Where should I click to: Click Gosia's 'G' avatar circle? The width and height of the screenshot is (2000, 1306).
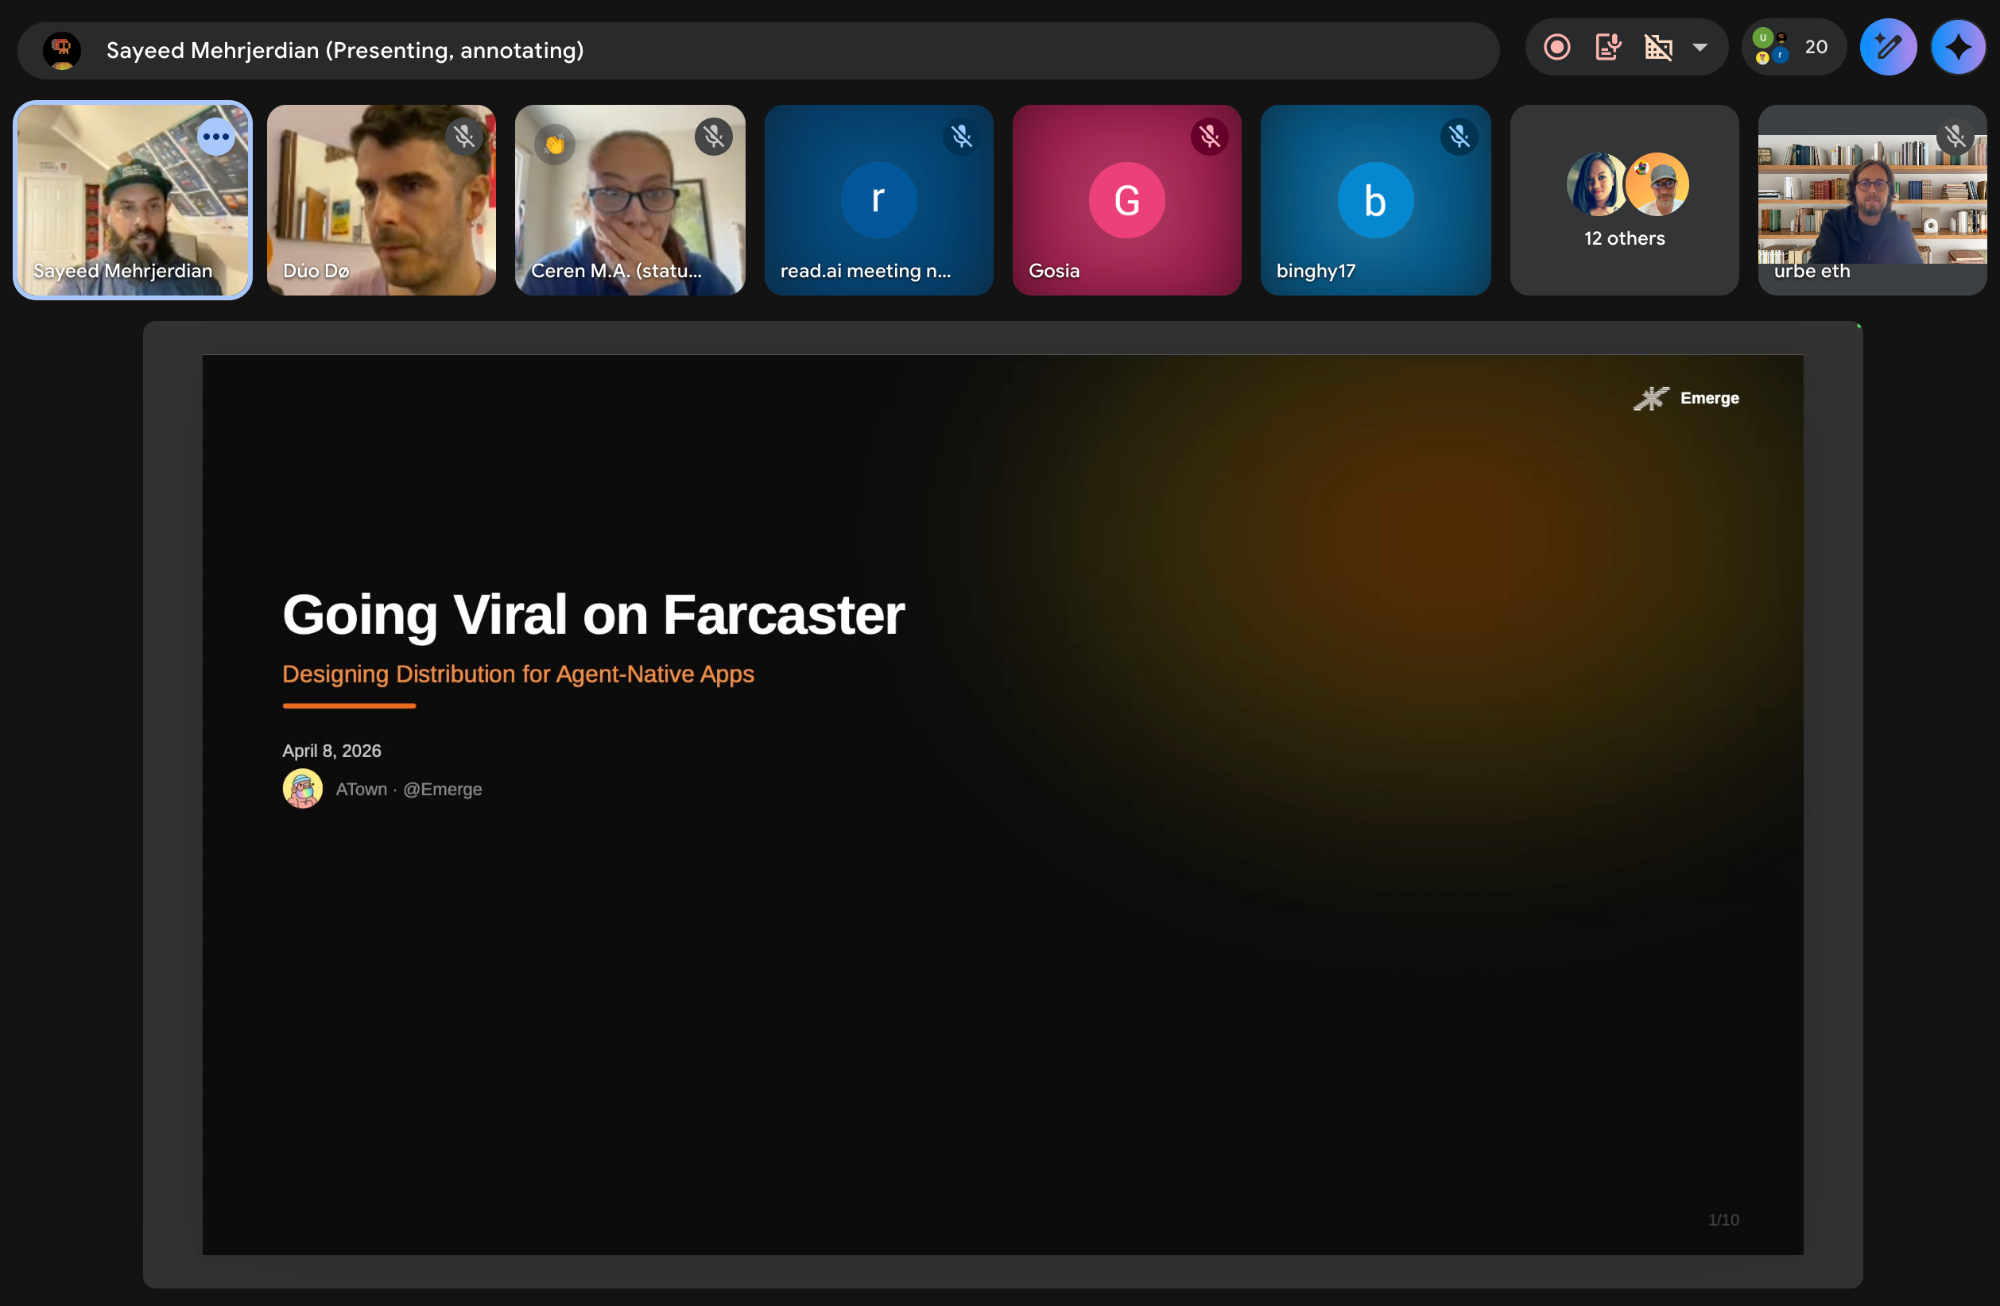coord(1127,200)
